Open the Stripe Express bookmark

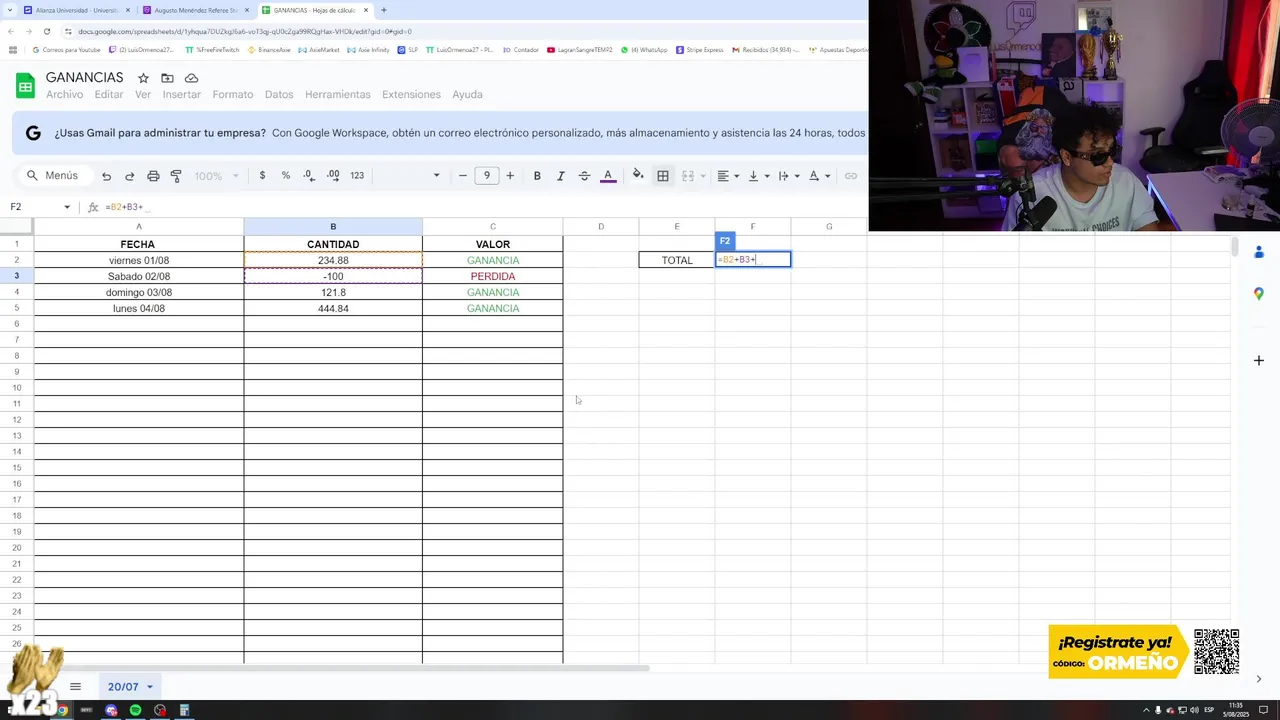(x=699, y=49)
